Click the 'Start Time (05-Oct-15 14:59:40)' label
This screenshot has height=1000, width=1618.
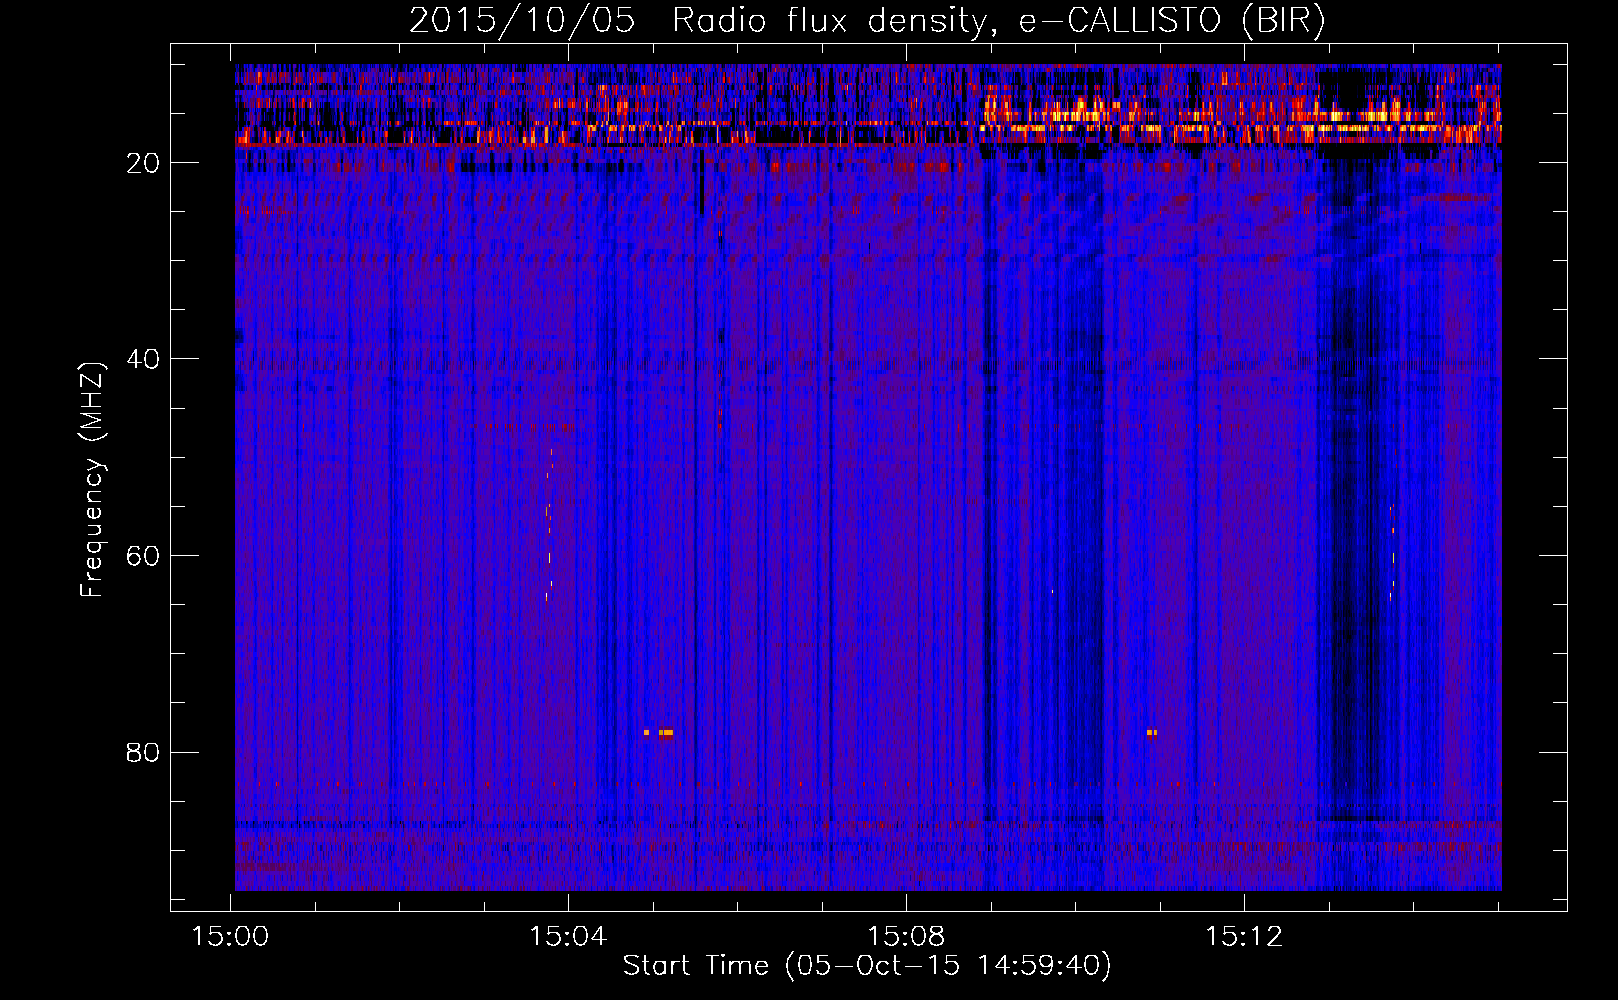(x=867, y=966)
